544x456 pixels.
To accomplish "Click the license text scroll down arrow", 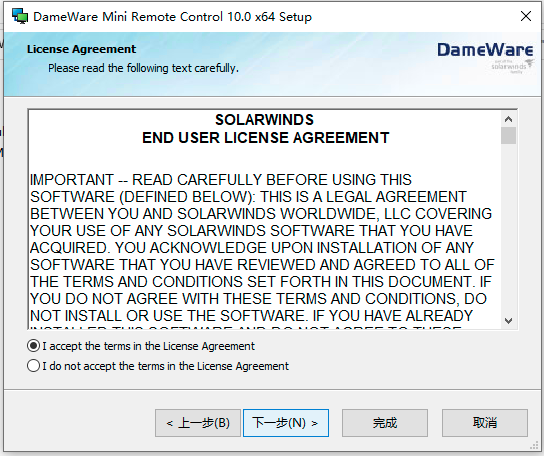I will pyautogui.click(x=508, y=321).
